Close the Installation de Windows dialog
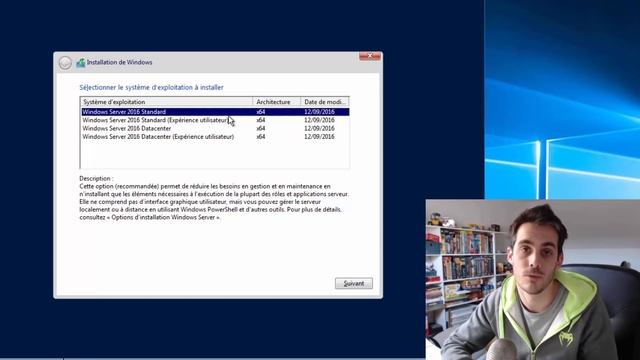 (x=370, y=56)
